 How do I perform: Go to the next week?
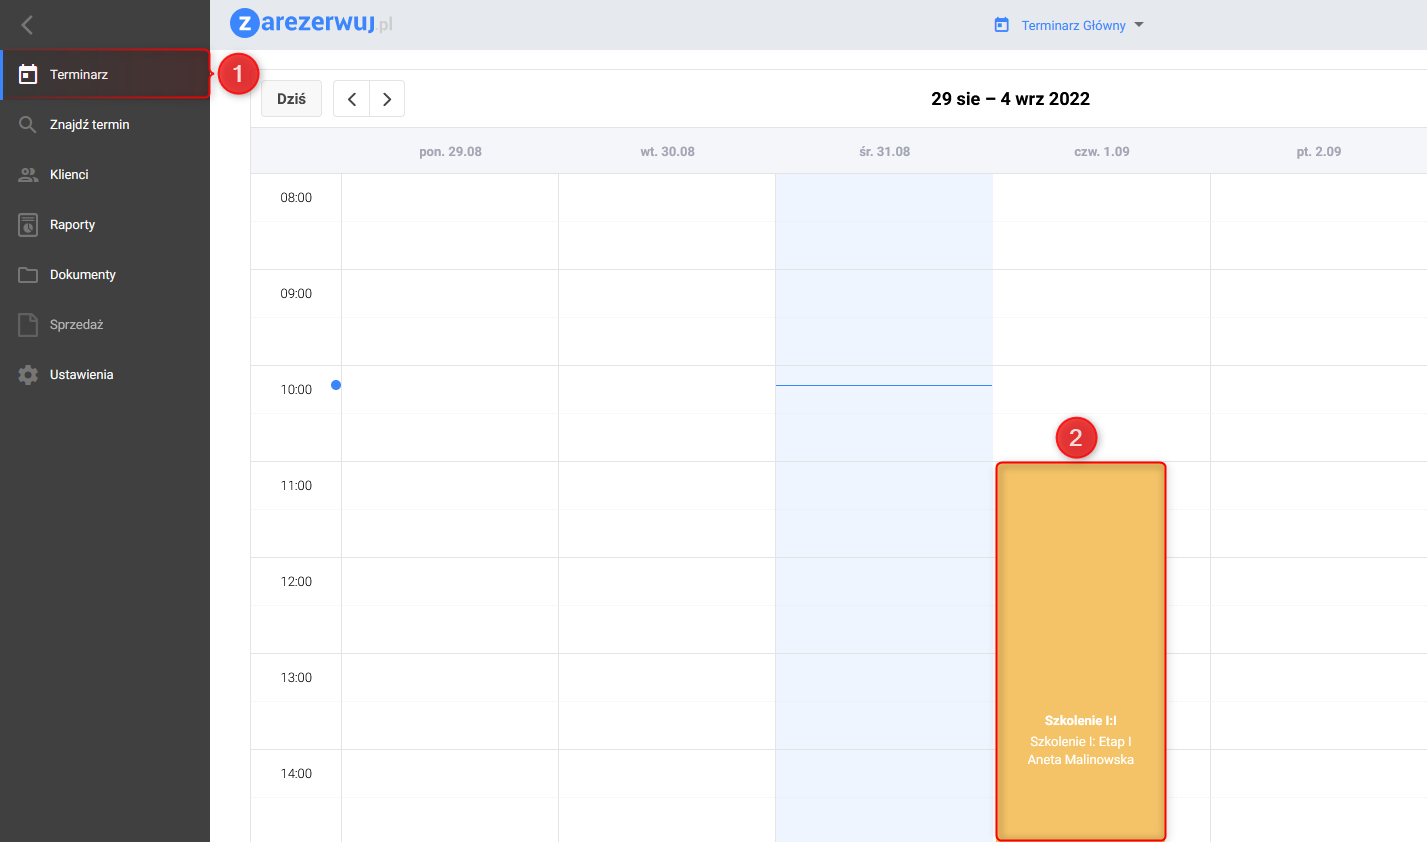point(387,99)
